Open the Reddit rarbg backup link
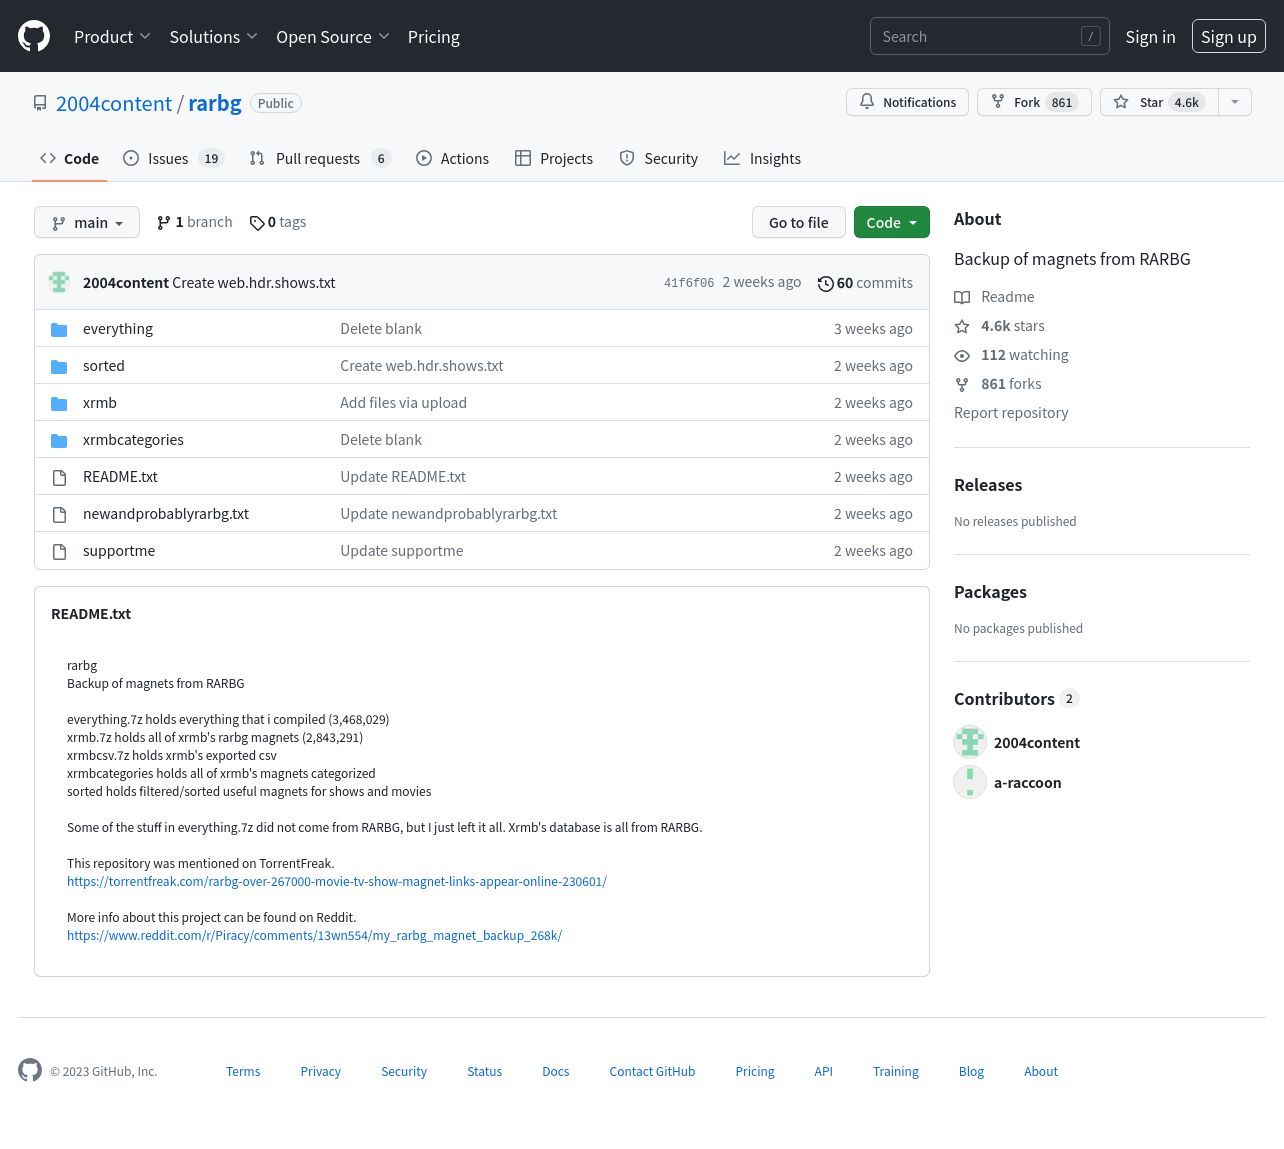This screenshot has width=1284, height=1149. coord(314,935)
